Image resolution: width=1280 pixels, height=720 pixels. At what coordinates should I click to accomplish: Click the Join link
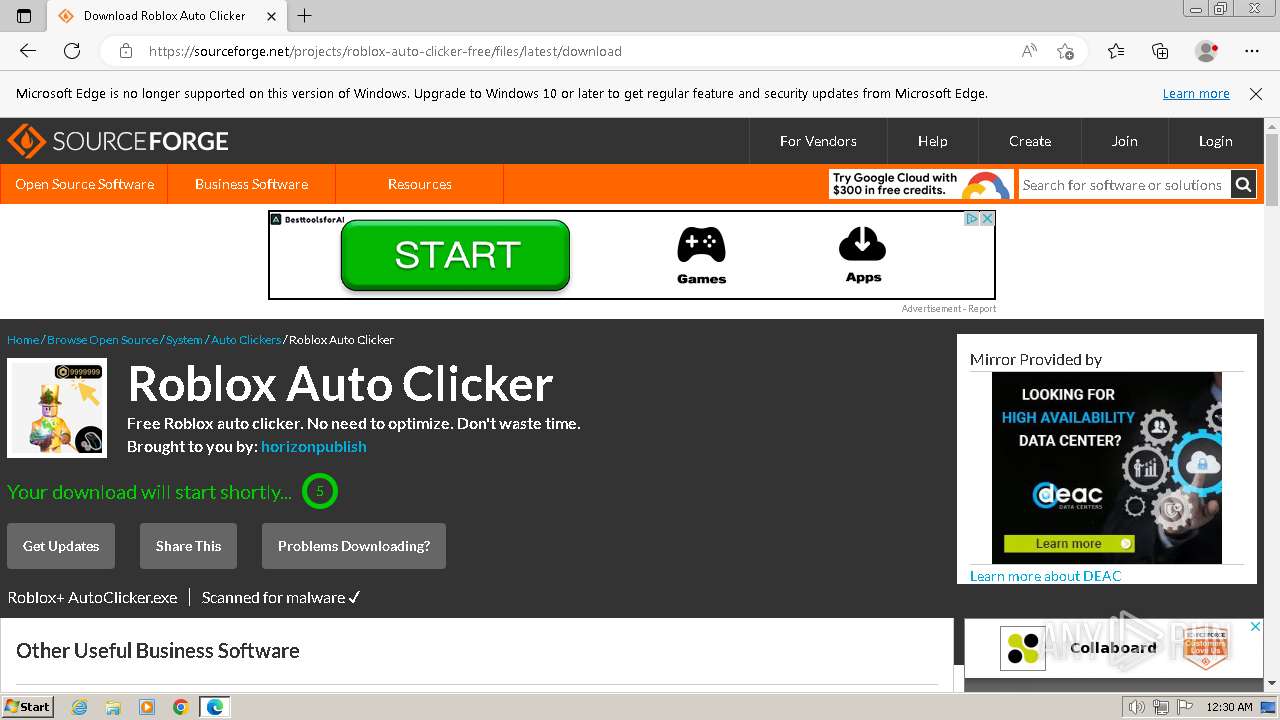[1125, 141]
